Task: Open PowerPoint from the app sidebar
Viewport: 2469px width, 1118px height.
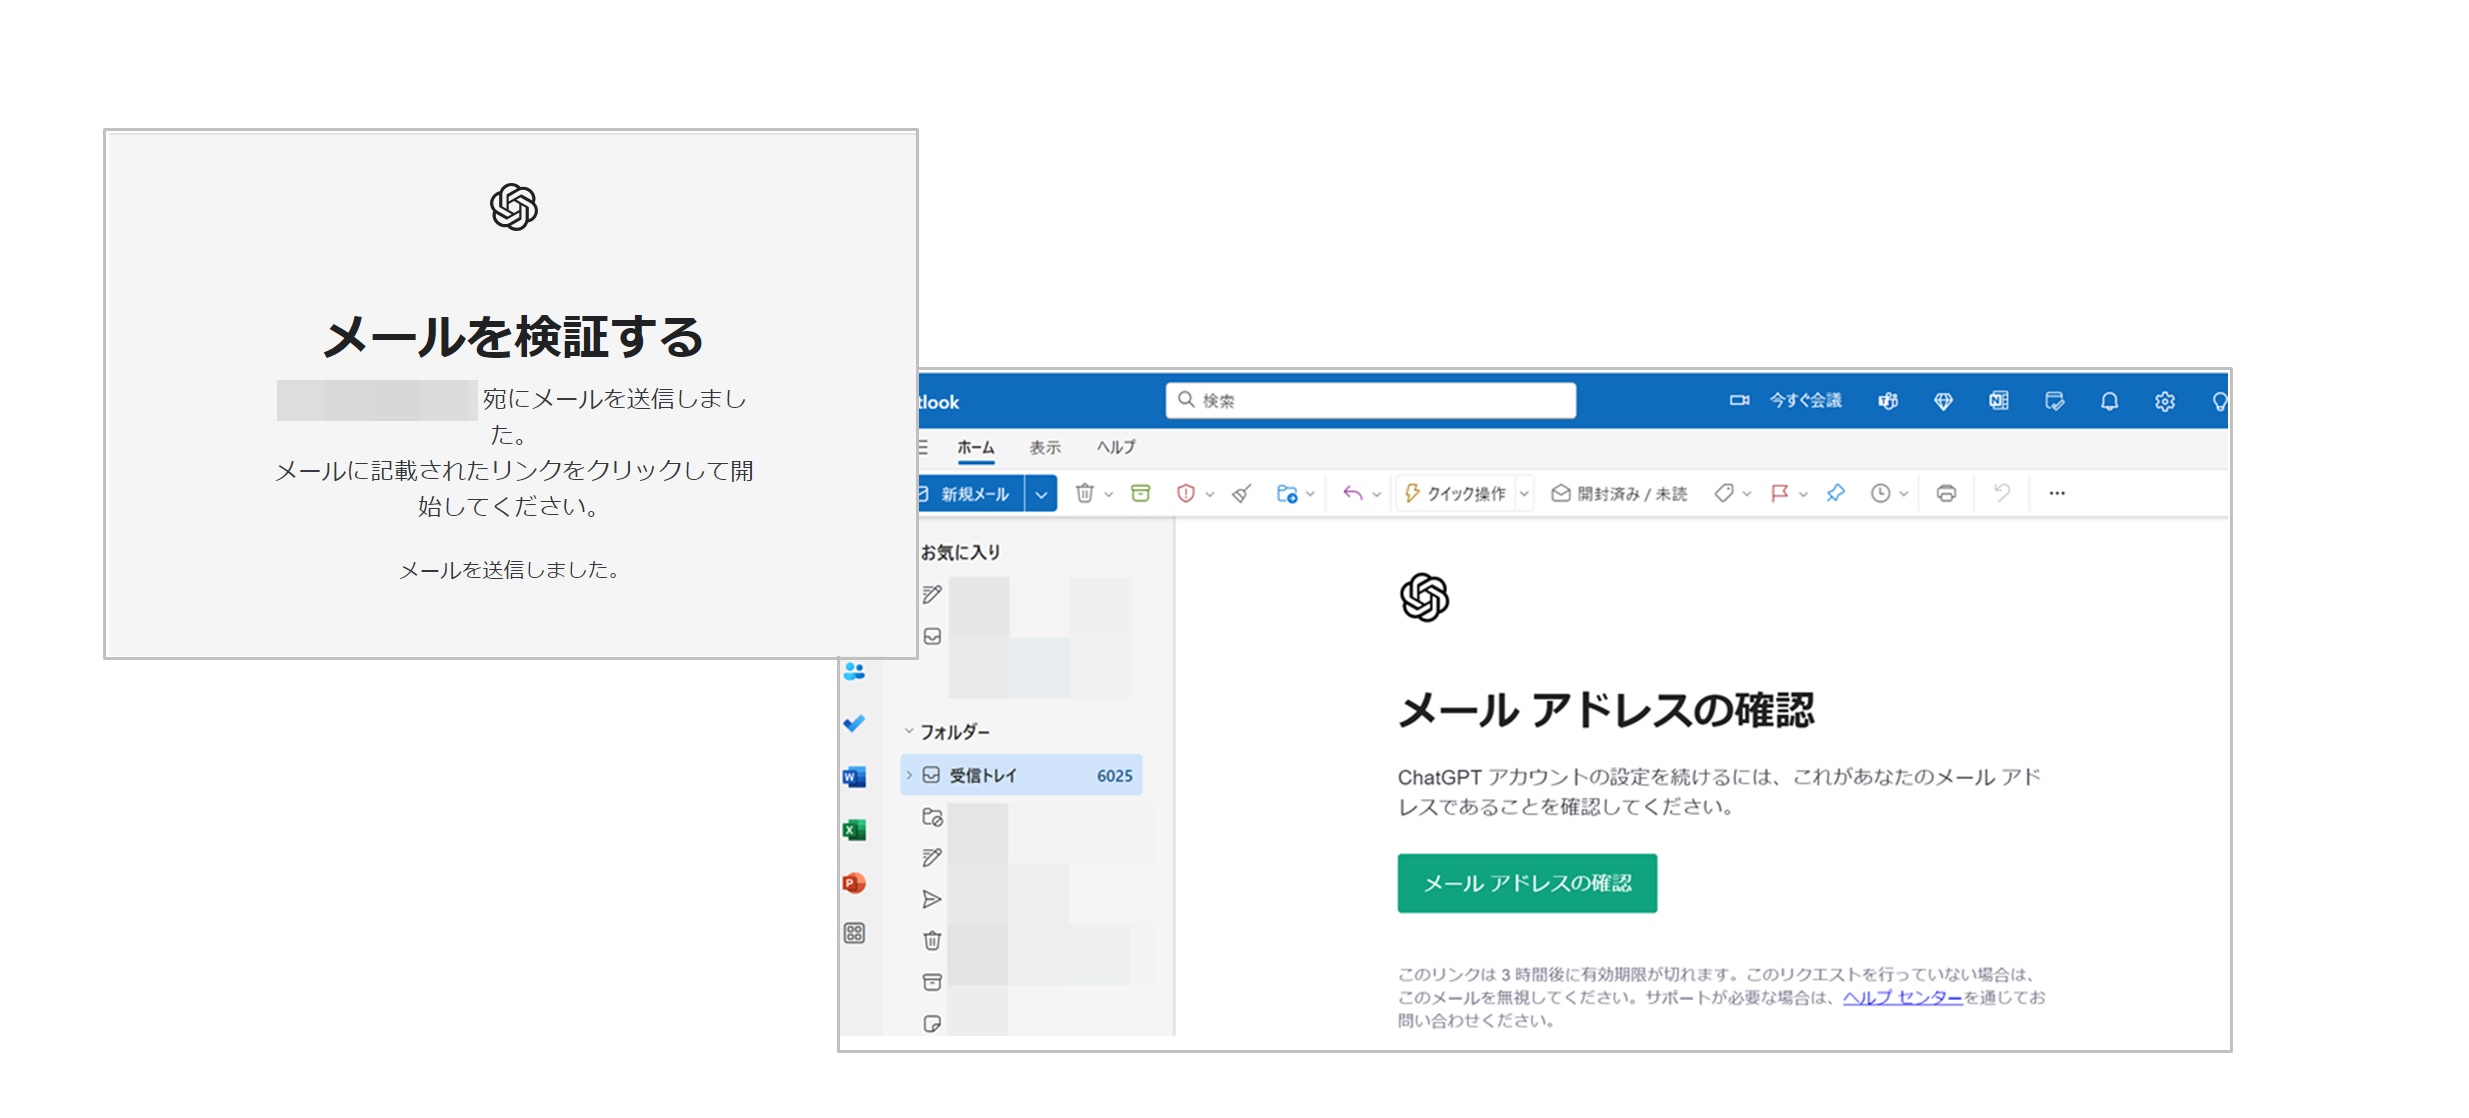Action: 854,883
